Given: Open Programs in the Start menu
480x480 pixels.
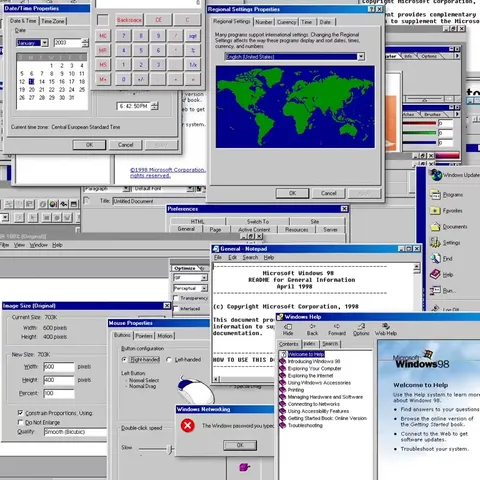Looking at the screenshot, I should click(447, 195).
